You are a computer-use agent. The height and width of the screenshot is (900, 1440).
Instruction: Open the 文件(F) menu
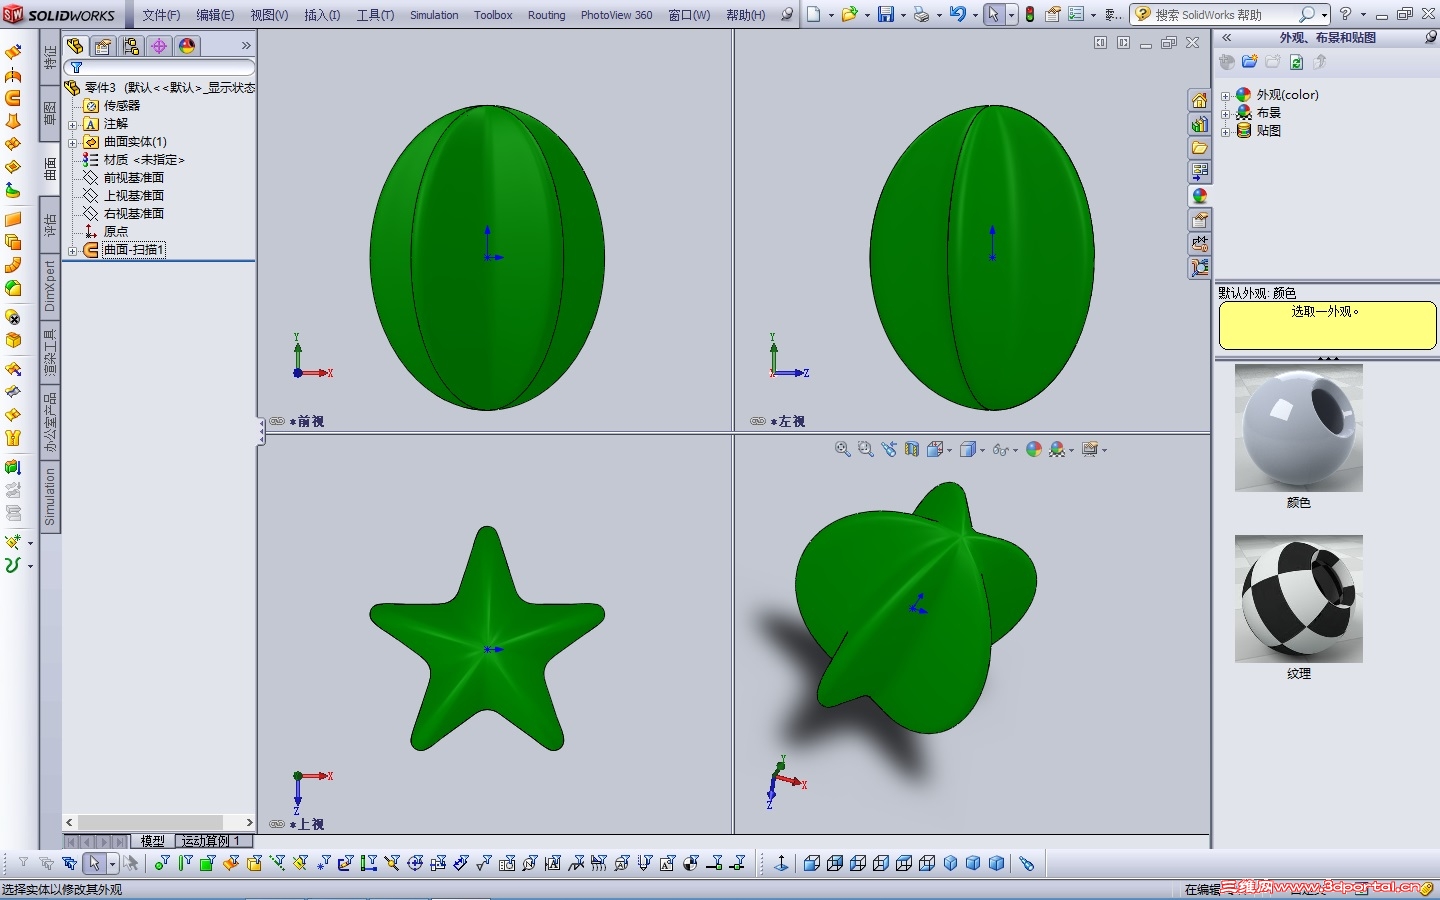(x=161, y=15)
